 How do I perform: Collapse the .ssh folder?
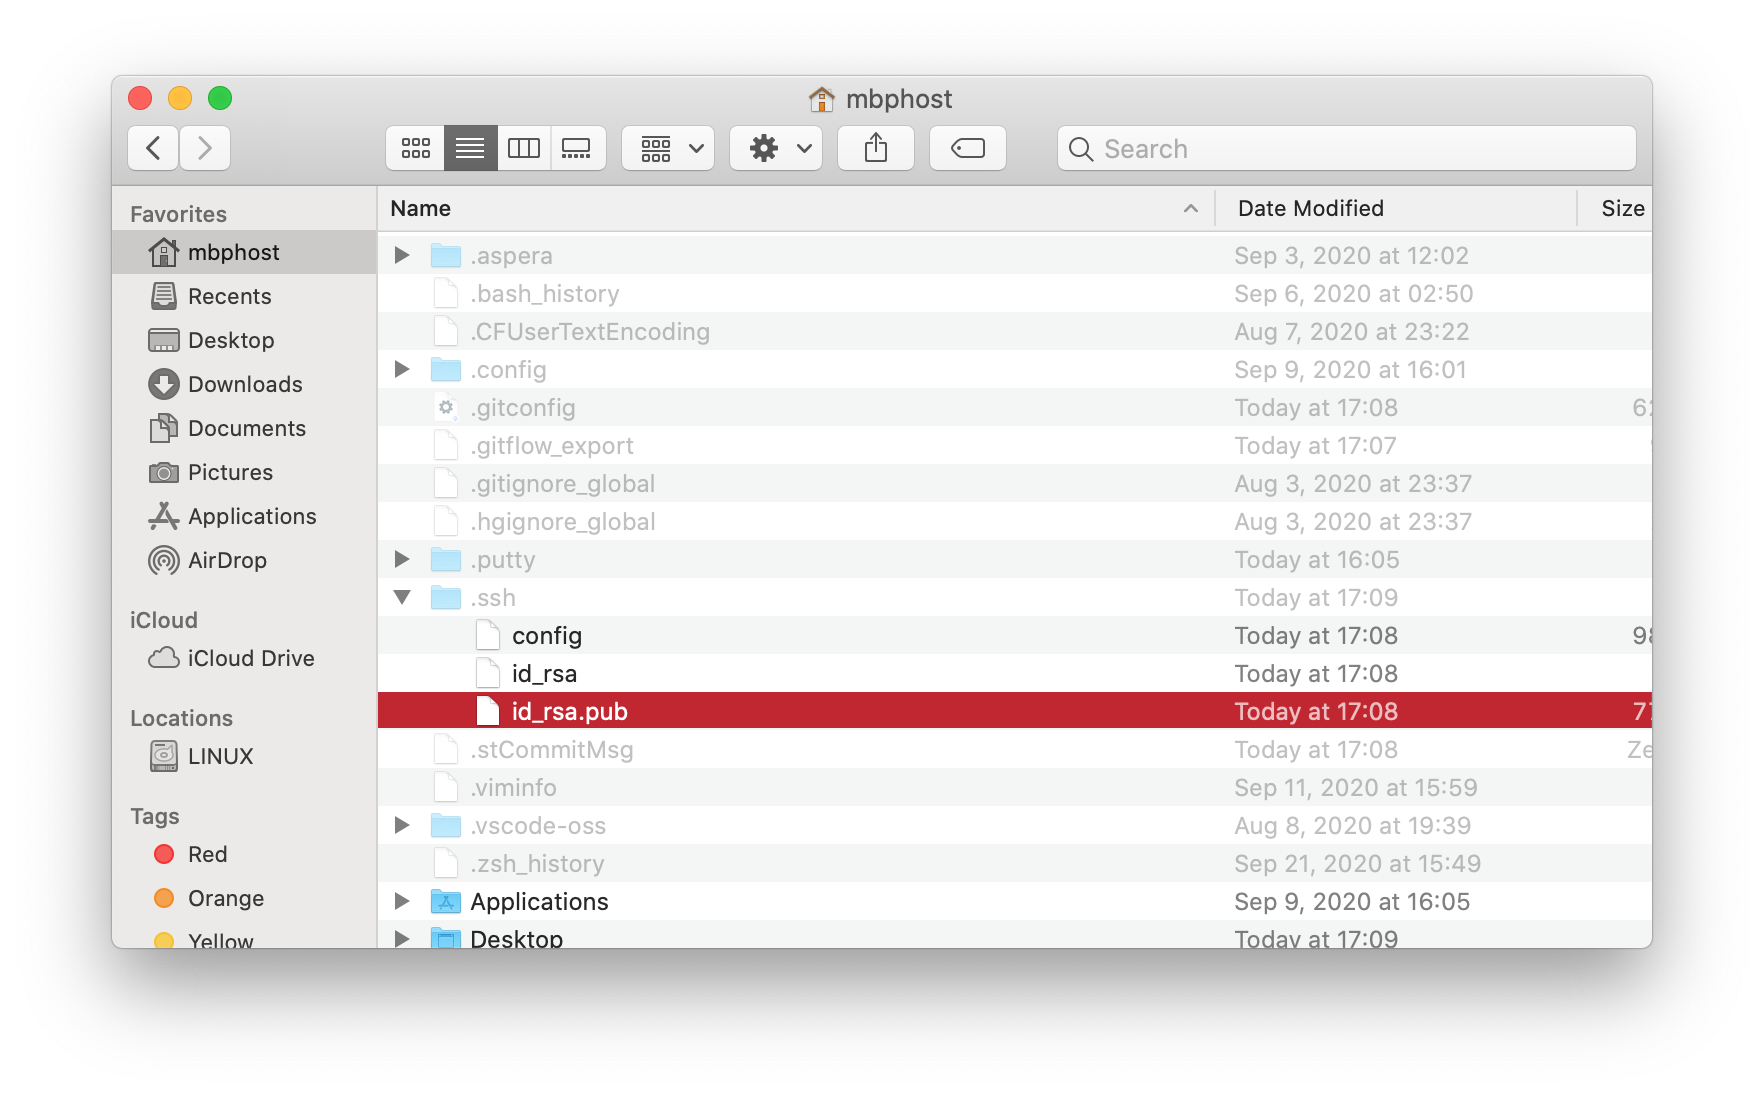pyautogui.click(x=402, y=598)
